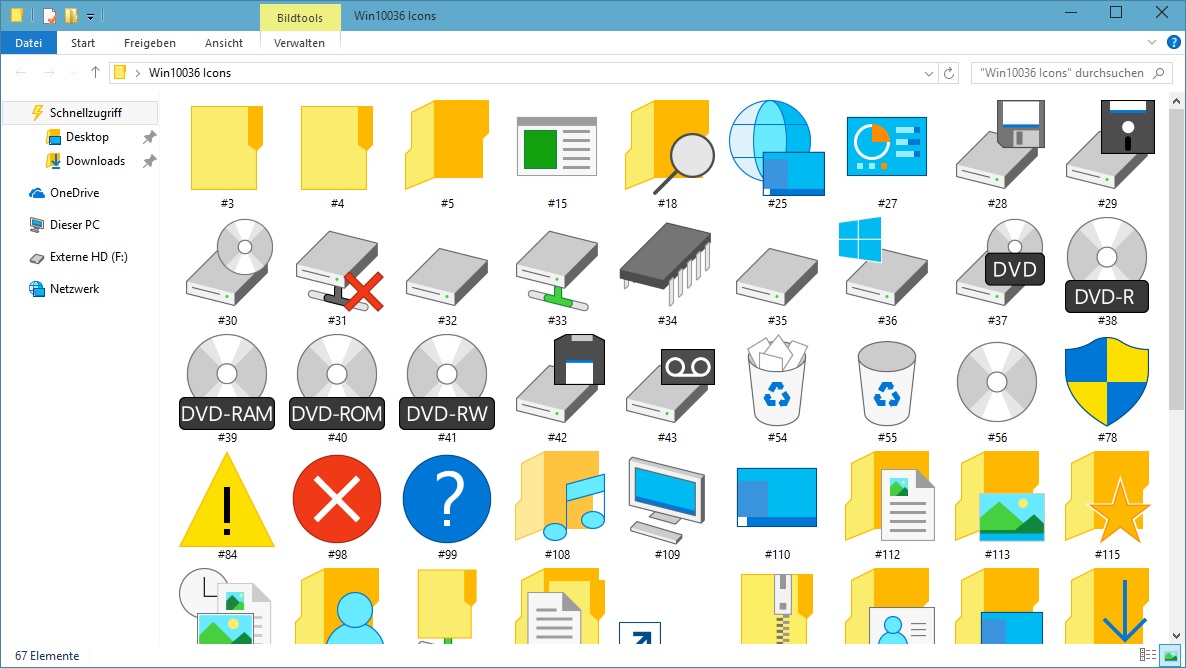Screen dimensions: 1186x668
Task: Open the Quick Access Toolbar customize dropdown
Action: [x=89, y=15]
